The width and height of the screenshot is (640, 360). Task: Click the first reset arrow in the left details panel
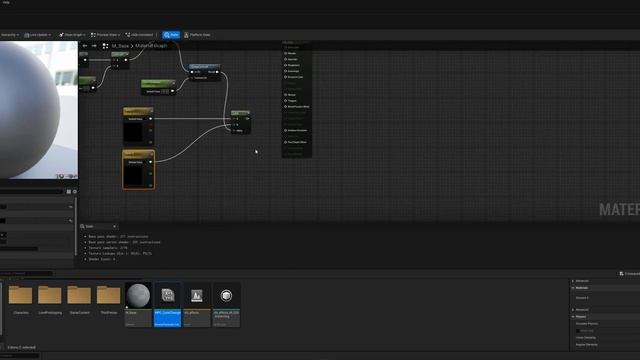(71, 207)
